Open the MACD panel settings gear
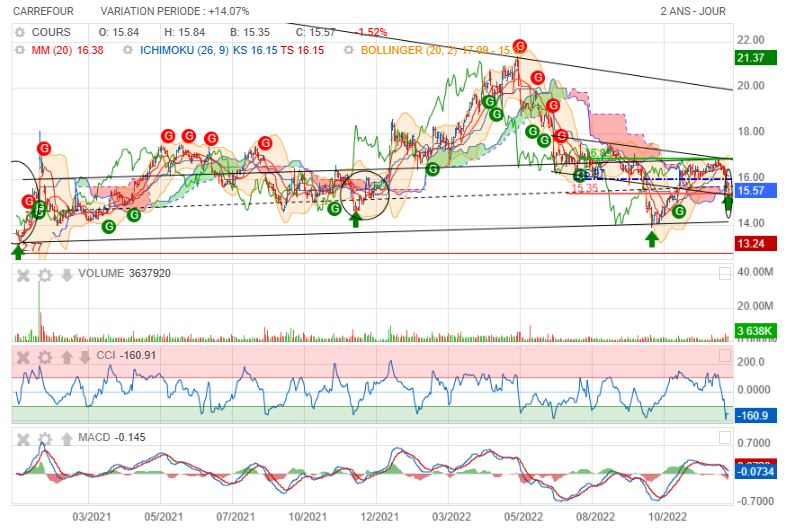792x530 pixels. (x=45, y=439)
